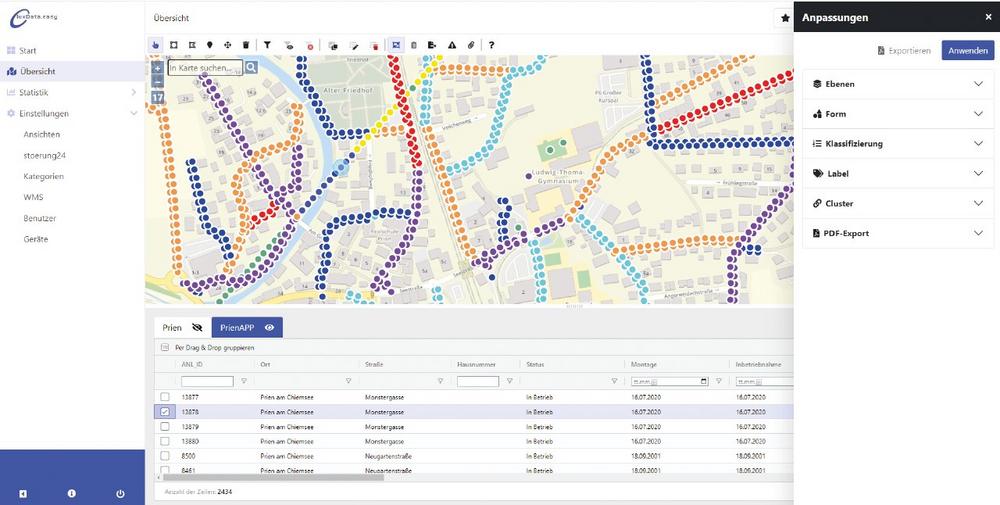Click the warning triangle icon
Image resolution: width=1000 pixels, height=505 pixels.
452,45
